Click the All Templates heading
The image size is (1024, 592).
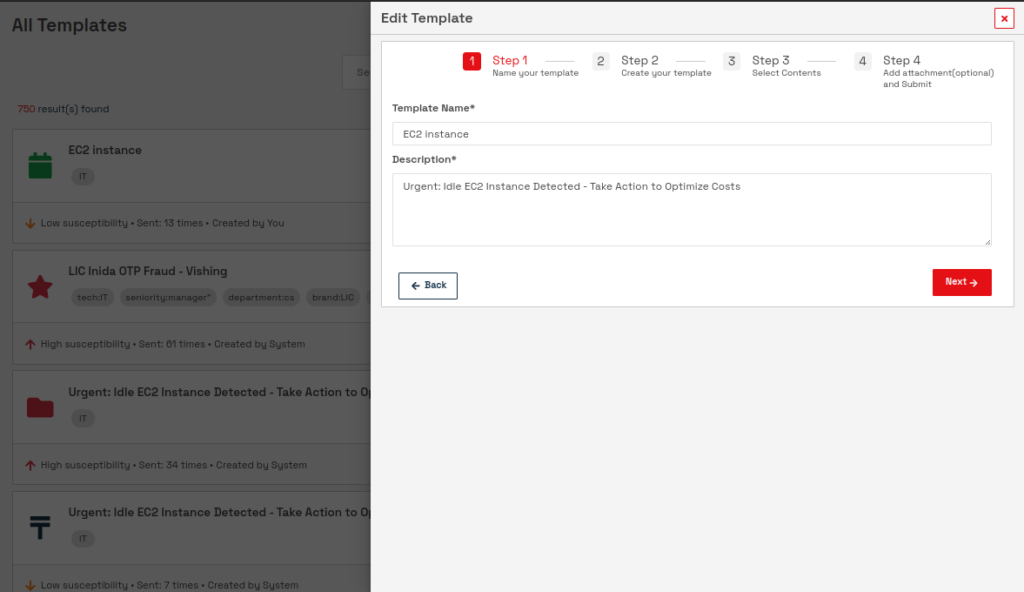69,25
